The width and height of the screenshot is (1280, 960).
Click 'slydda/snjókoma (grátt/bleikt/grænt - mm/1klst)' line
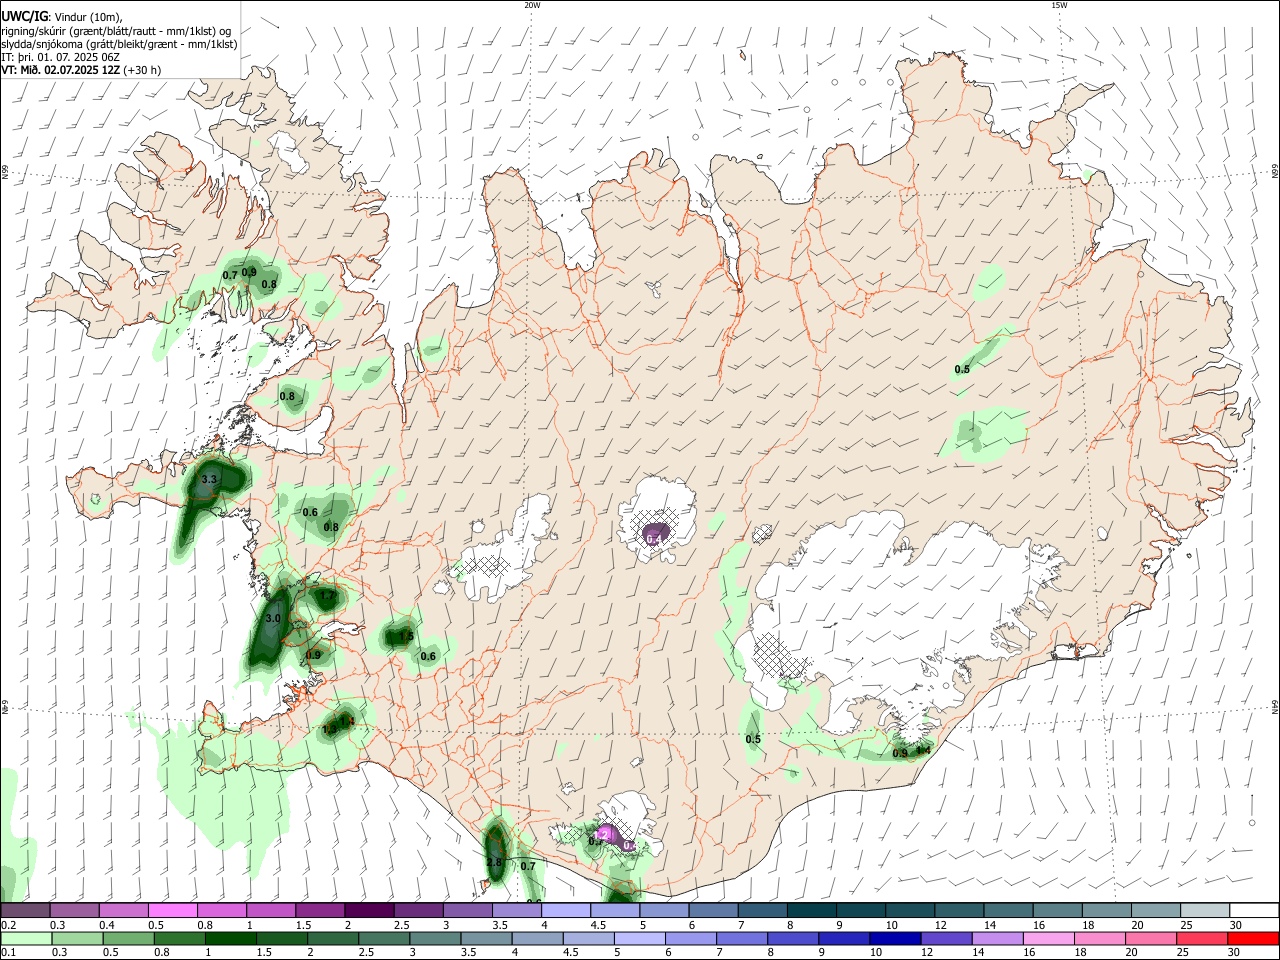tap(119, 44)
